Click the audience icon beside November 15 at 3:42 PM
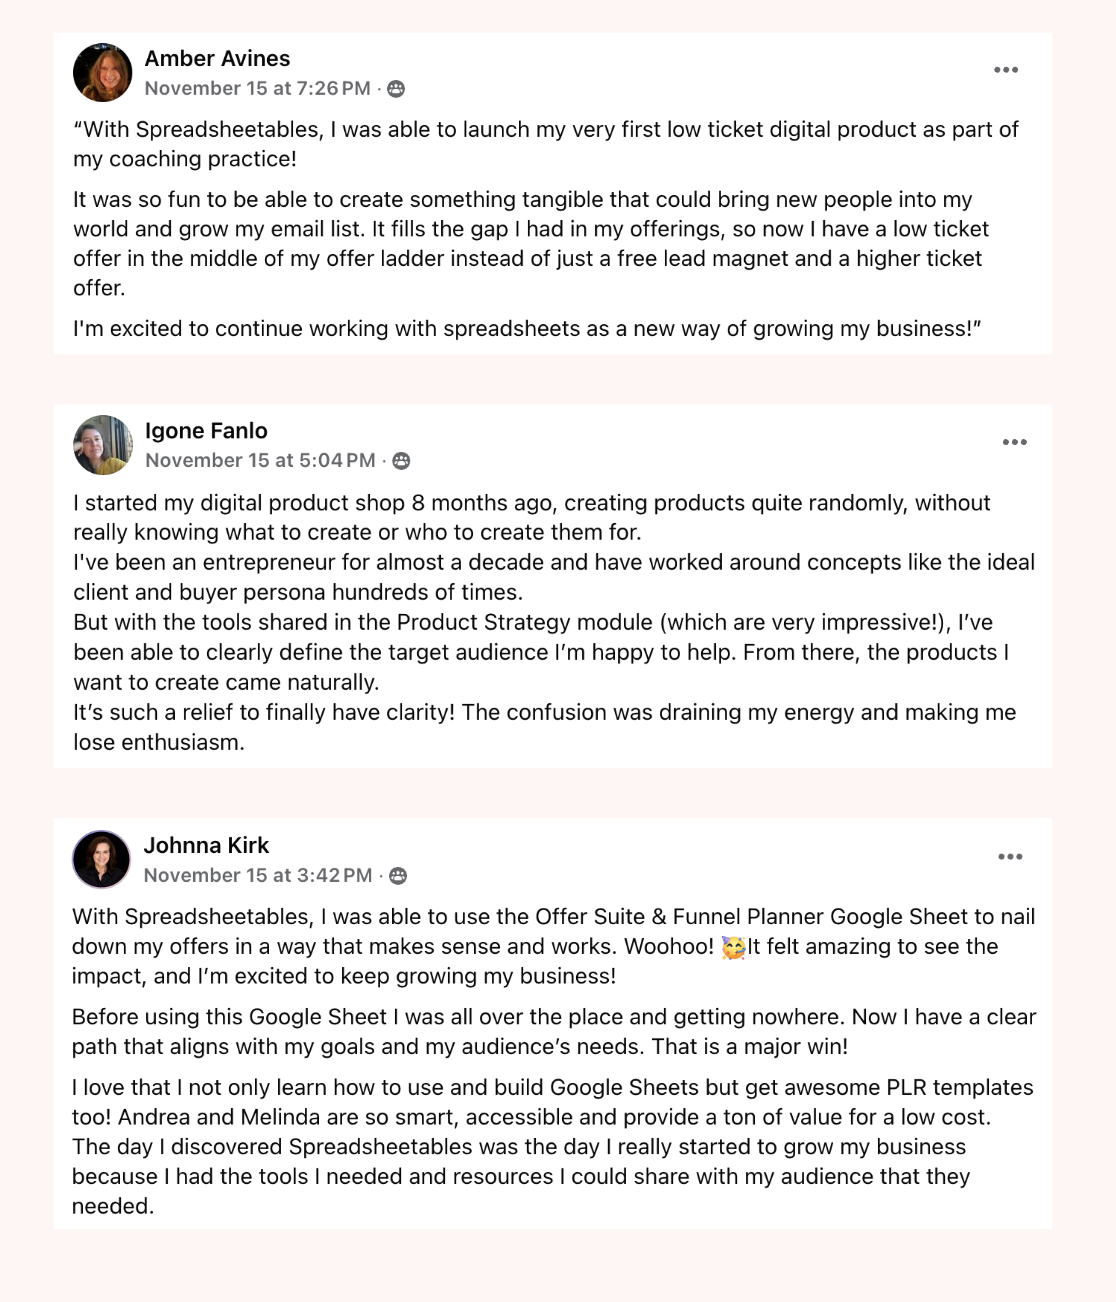1116x1302 pixels. pos(398,876)
